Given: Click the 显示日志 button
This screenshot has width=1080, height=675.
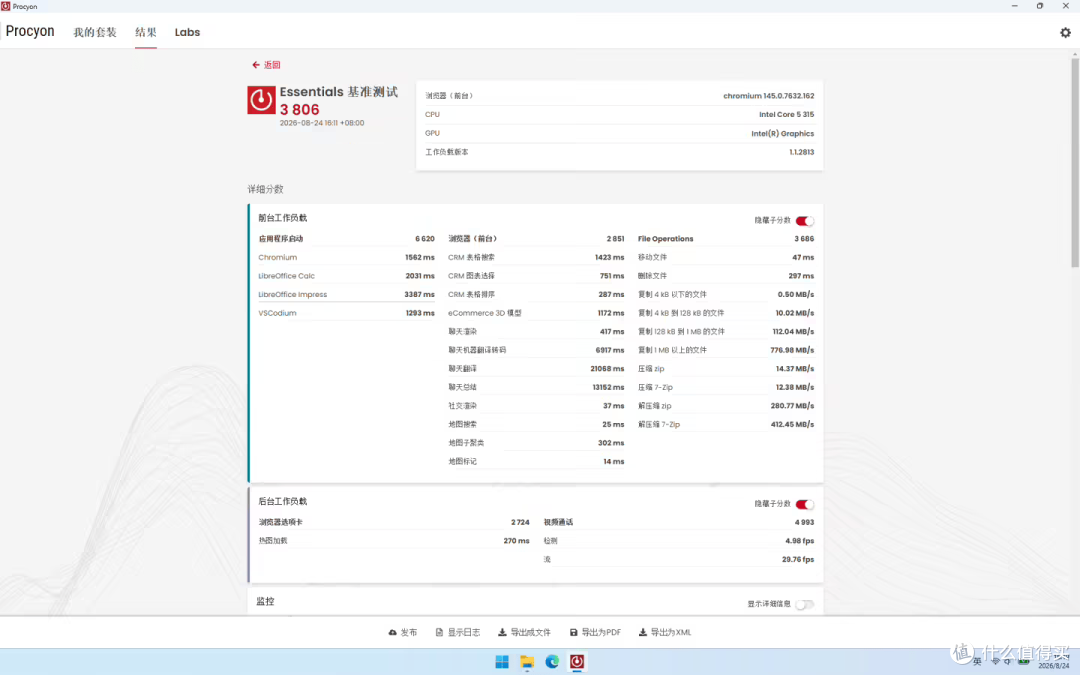Looking at the screenshot, I should [457, 632].
